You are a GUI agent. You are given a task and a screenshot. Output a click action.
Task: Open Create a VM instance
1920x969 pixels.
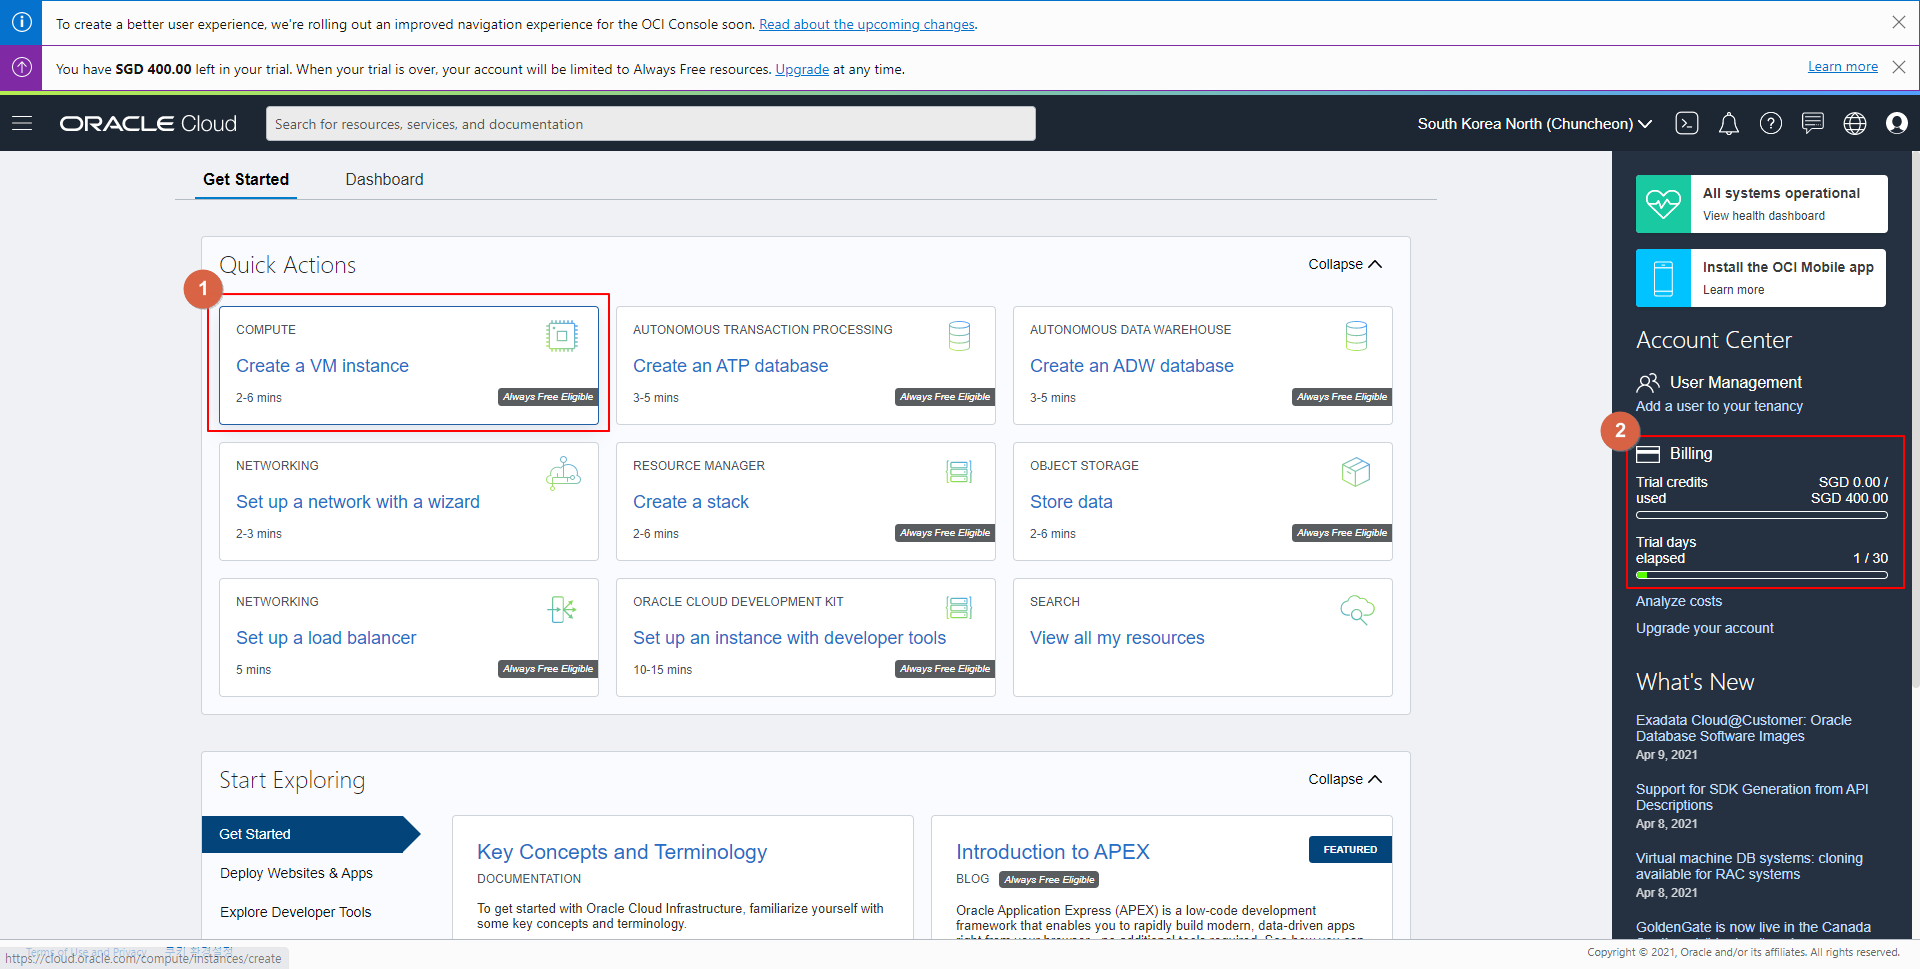tap(322, 366)
